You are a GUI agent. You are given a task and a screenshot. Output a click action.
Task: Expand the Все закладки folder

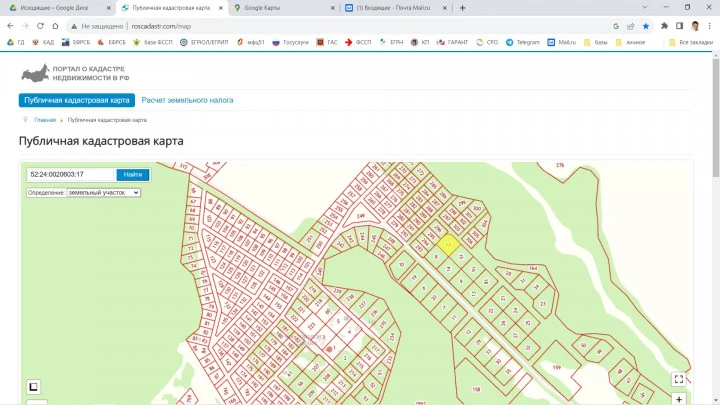tap(691, 42)
